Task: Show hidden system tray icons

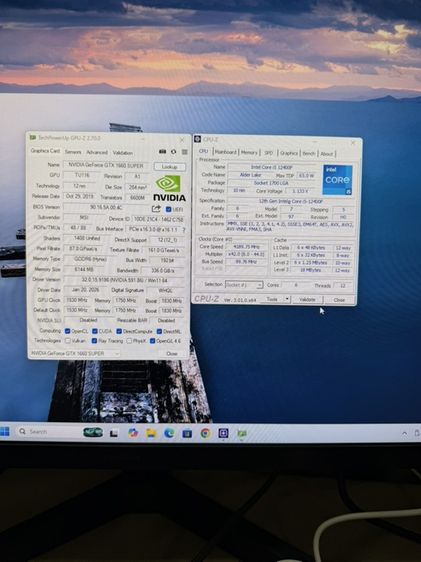Action: click(405, 434)
